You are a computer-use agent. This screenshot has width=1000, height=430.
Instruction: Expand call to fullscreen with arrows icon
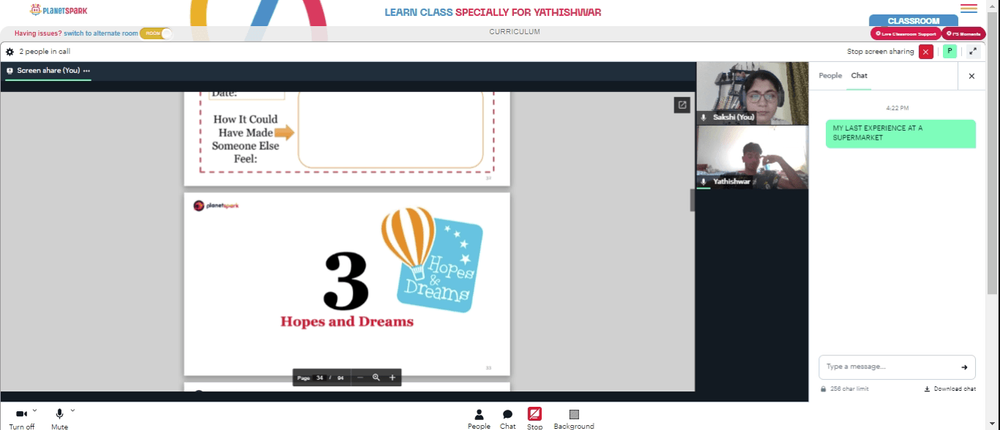tap(973, 52)
